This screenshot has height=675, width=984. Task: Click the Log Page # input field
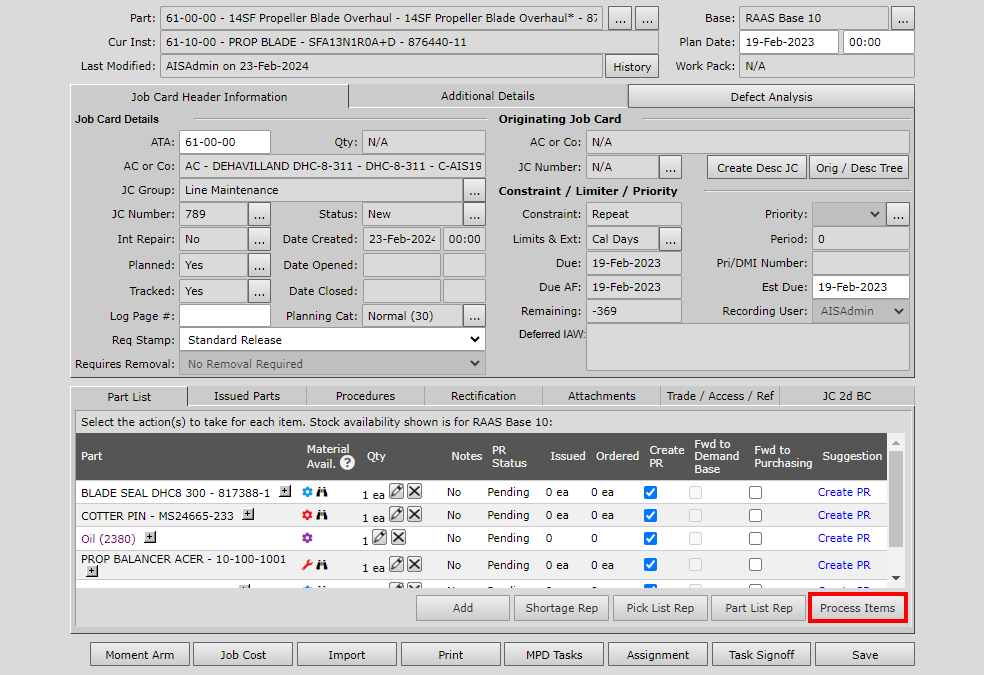[x=224, y=316]
